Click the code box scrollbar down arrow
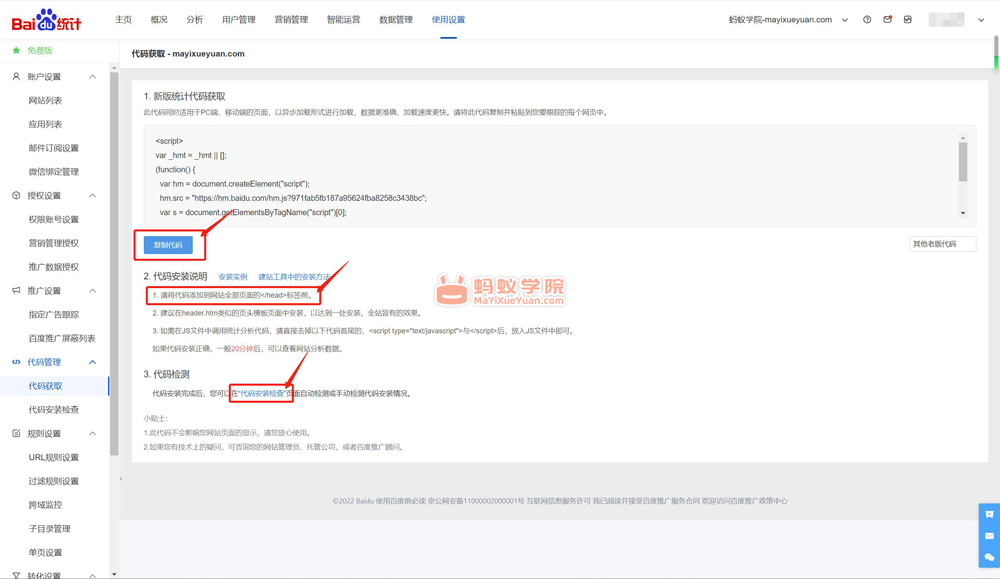Viewport: 1000px width, 579px height. pyautogui.click(x=963, y=213)
